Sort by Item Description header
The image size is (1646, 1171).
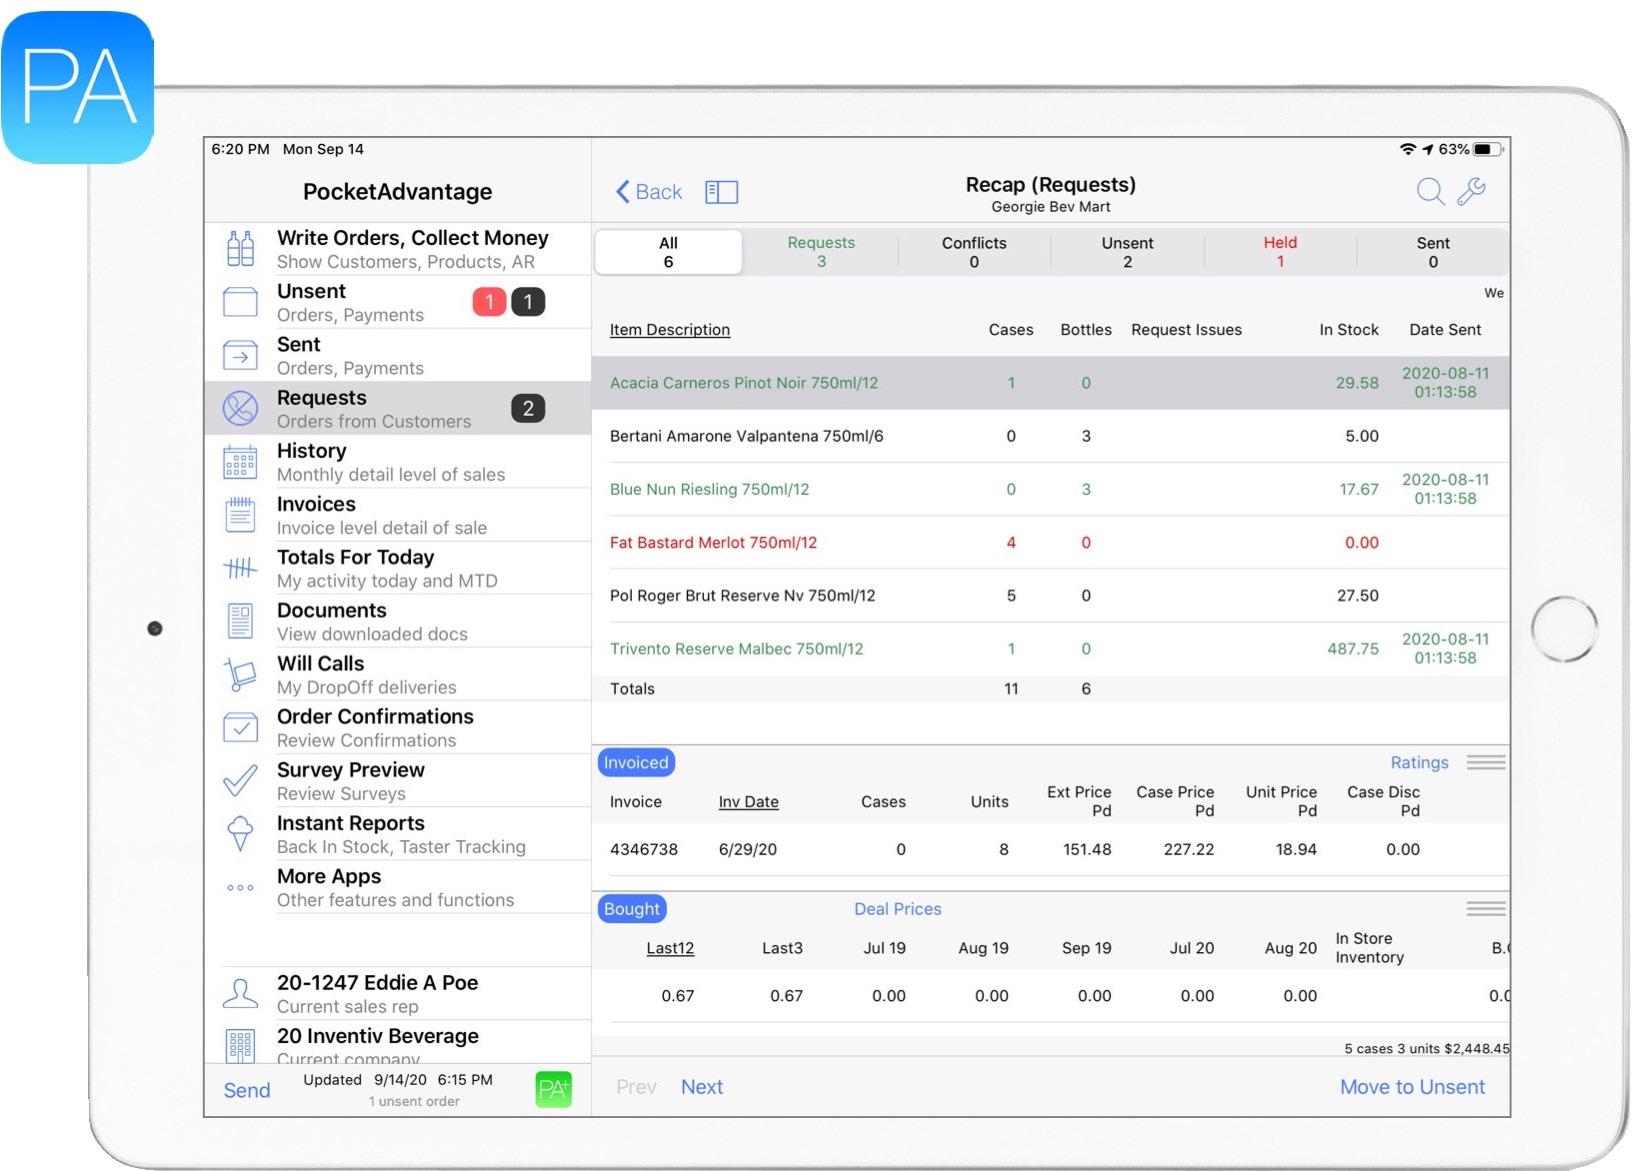click(670, 330)
